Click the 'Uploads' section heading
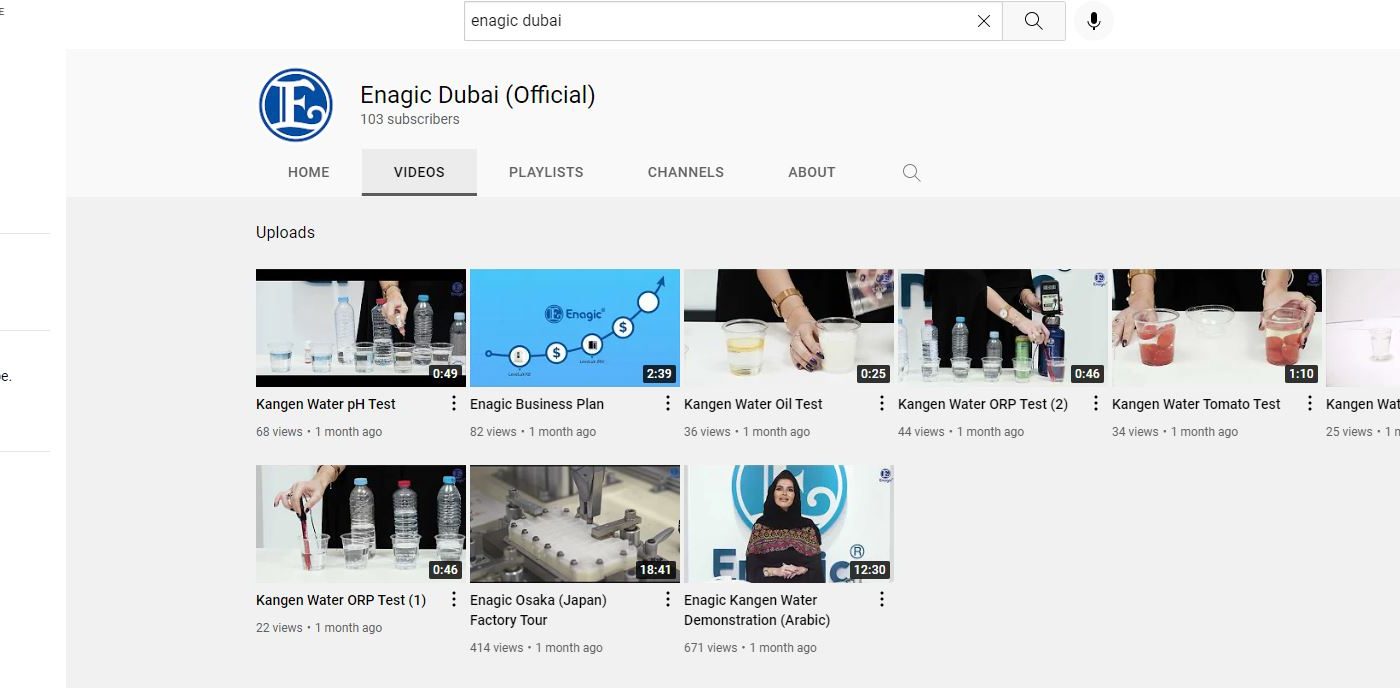Image resolution: width=1400 pixels, height=688 pixels. 285,232
